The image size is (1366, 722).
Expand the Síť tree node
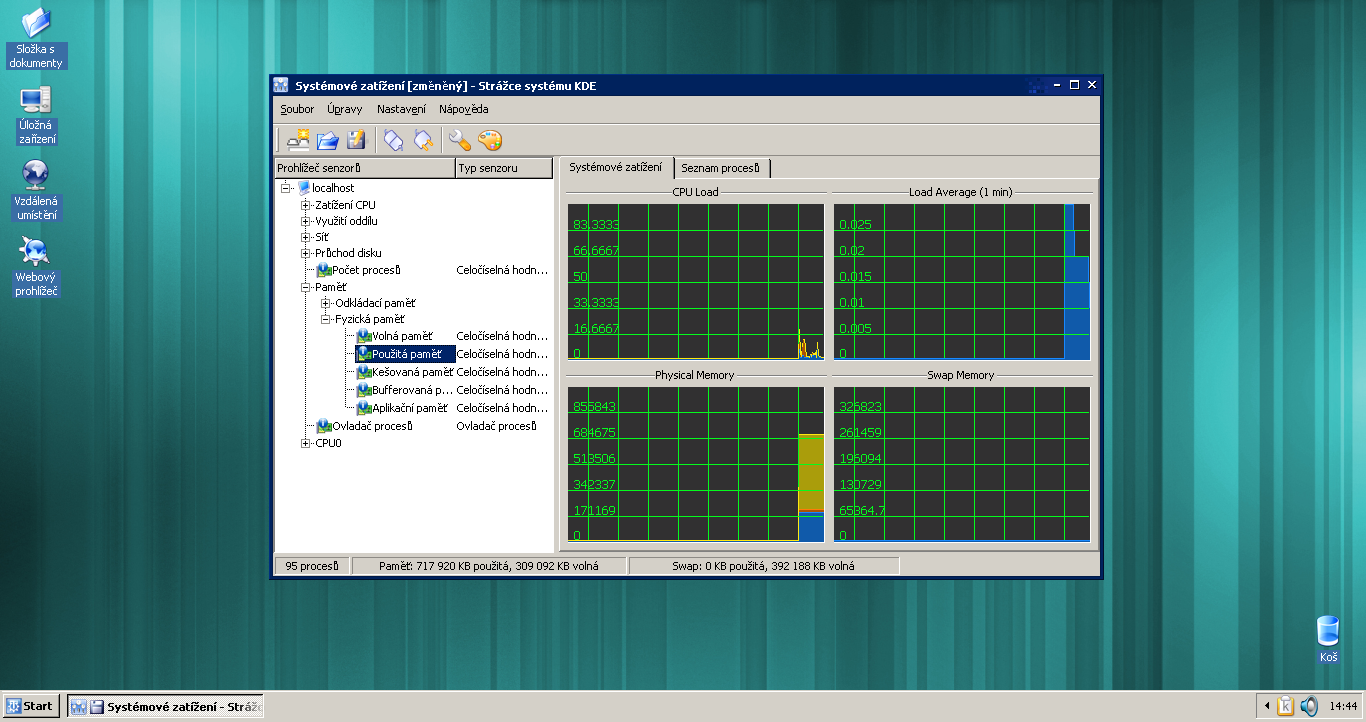306,237
